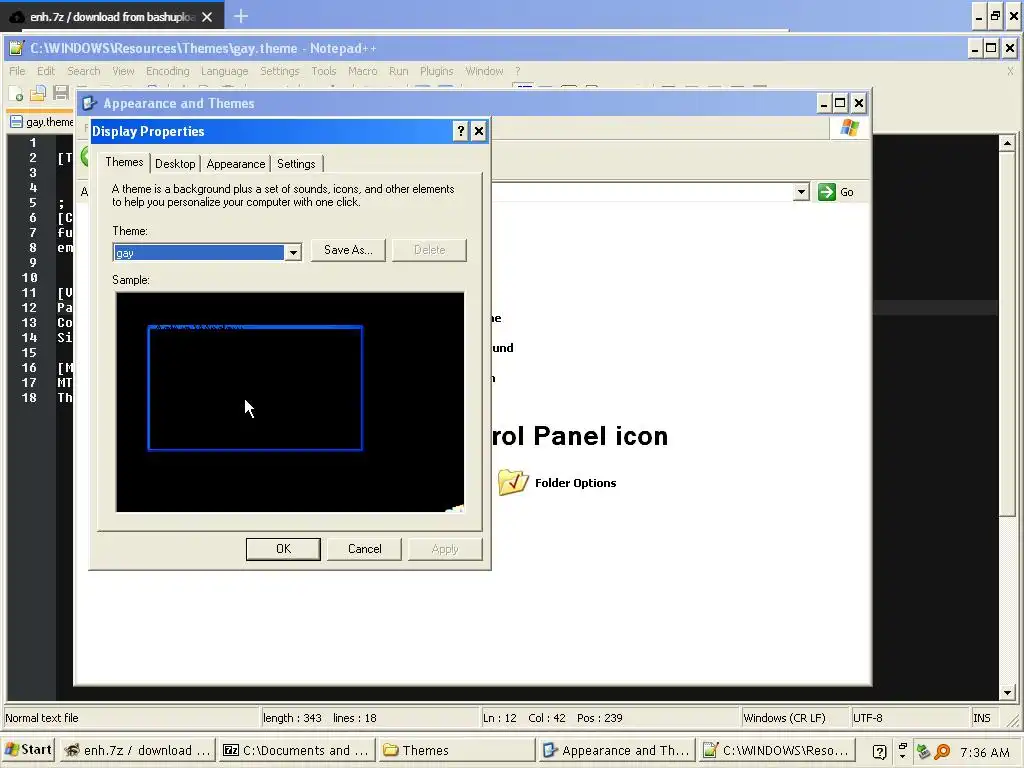The image size is (1024, 768).
Task: Switch to enh.7z download taskbar button
Action: (x=138, y=750)
